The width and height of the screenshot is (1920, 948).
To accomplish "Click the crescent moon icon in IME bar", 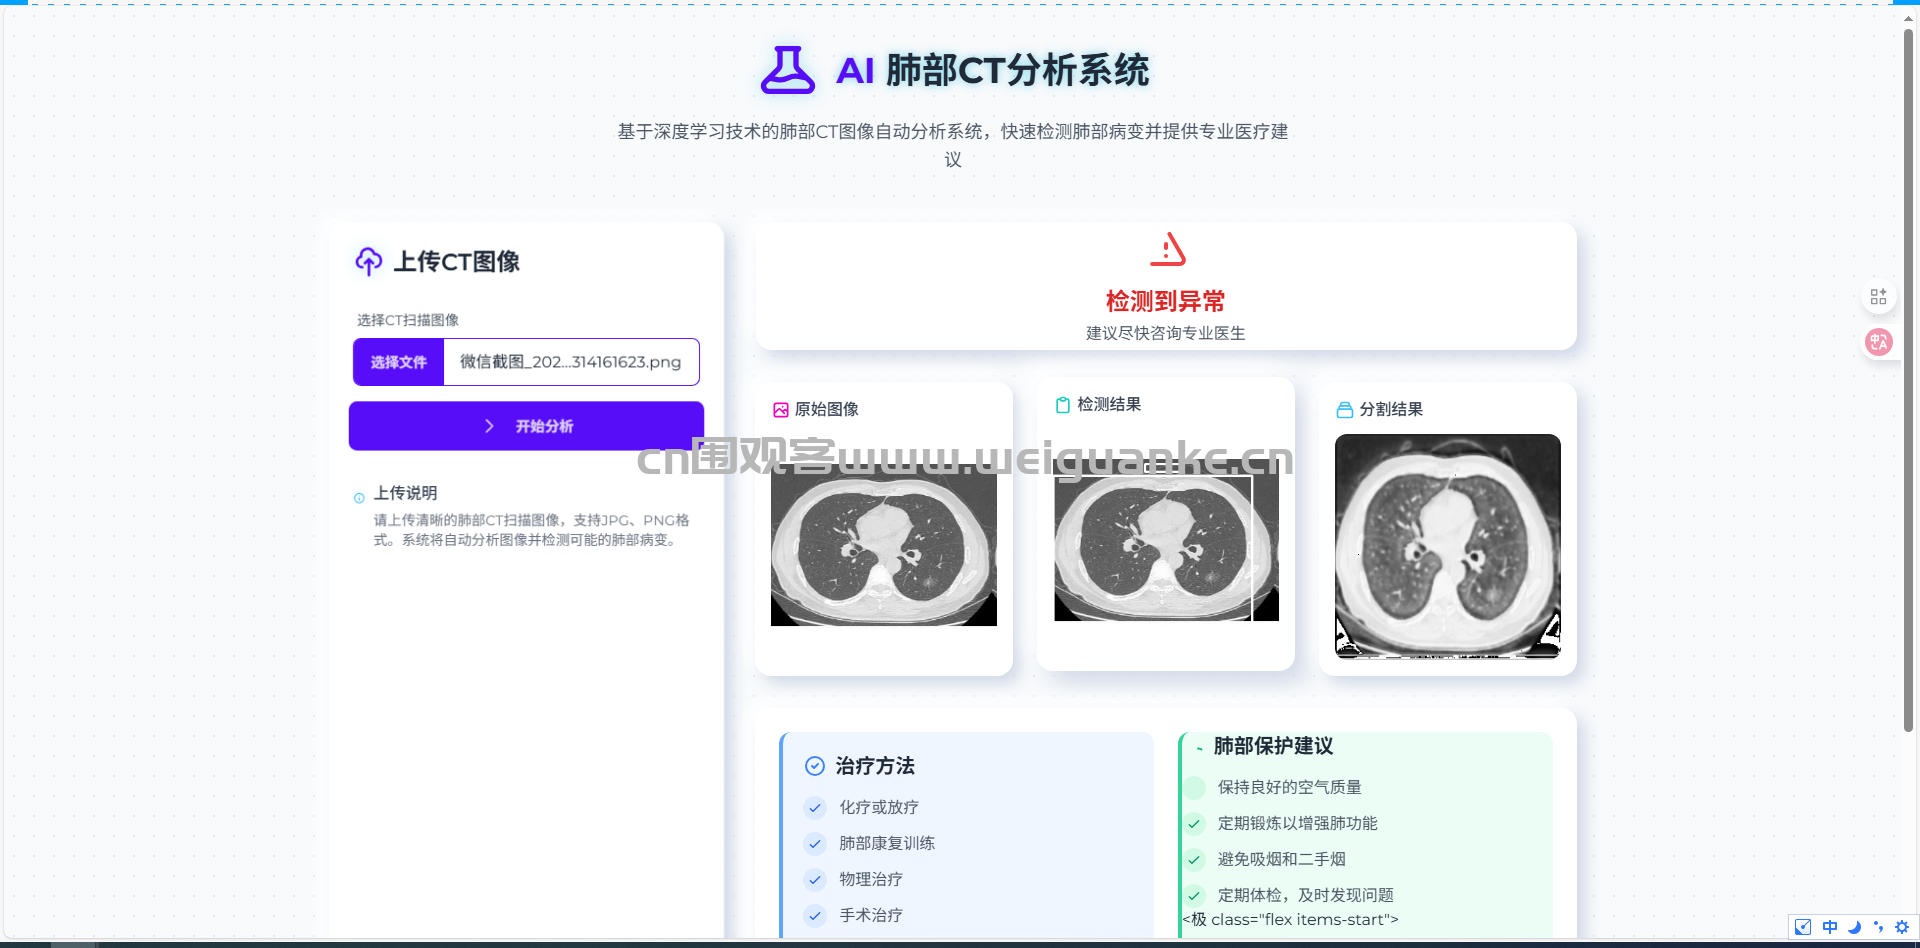I will (1854, 927).
